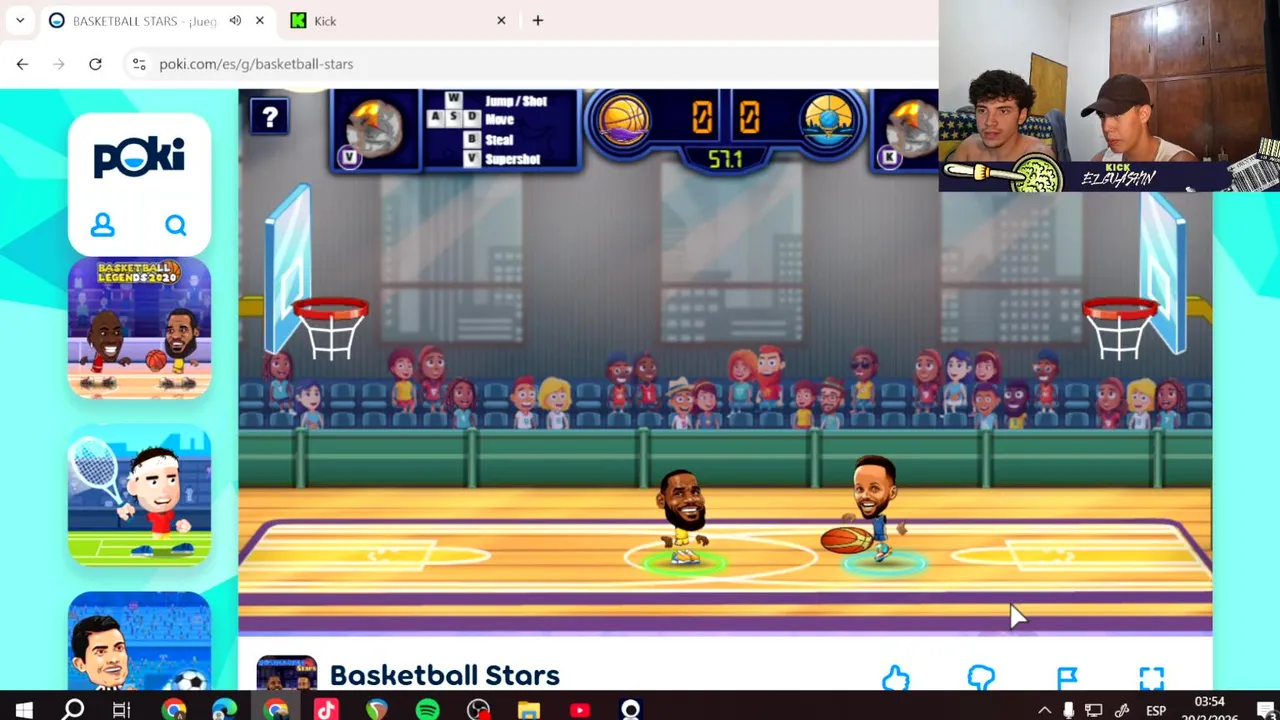Click the Supershot control label
1280x720 pixels.
point(512,159)
